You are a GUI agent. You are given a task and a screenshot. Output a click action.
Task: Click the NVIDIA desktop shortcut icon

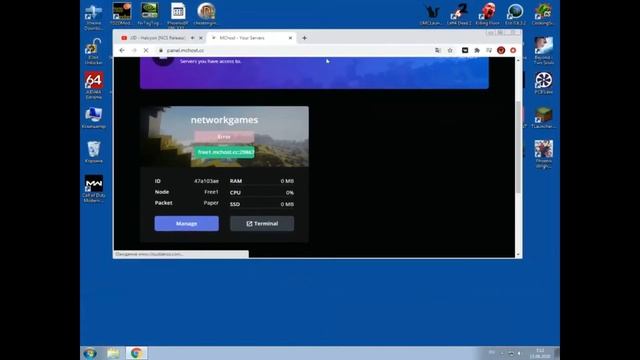pos(149,14)
